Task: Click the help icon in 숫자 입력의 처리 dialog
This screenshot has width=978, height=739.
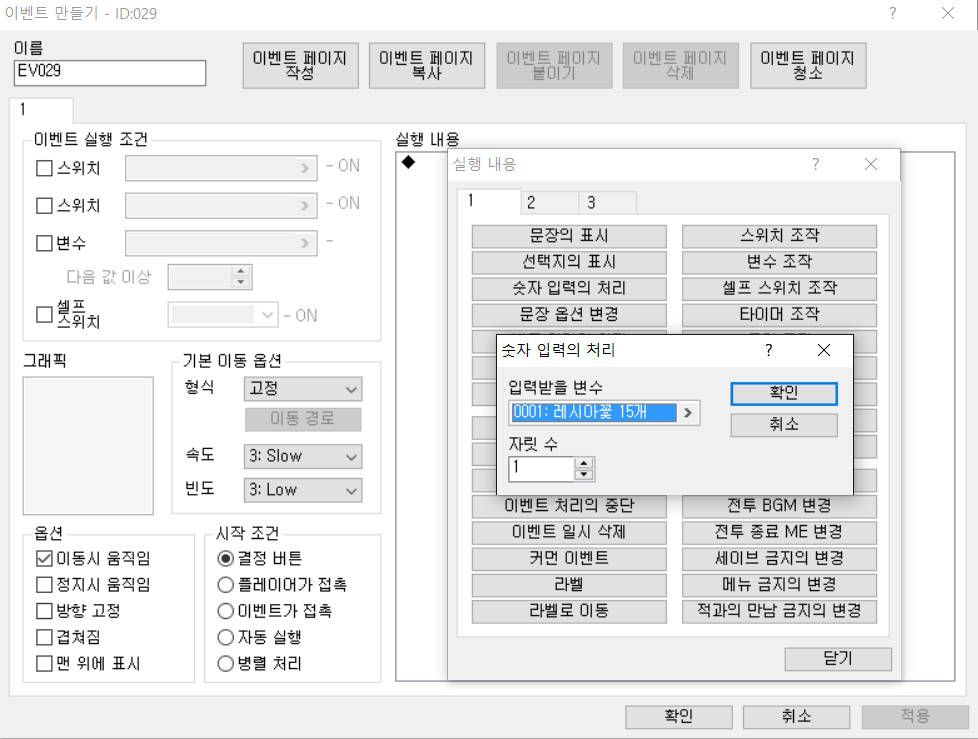Action: (x=768, y=350)
